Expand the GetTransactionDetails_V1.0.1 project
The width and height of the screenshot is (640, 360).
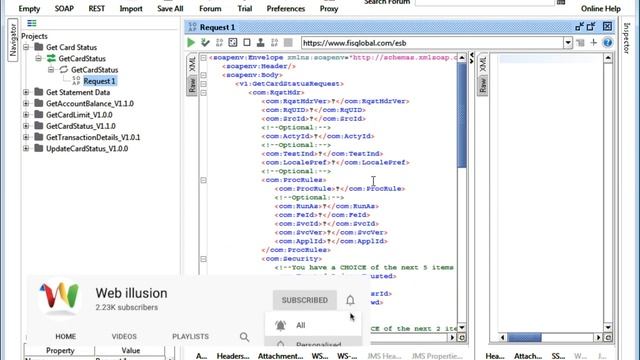pos(26,137)
